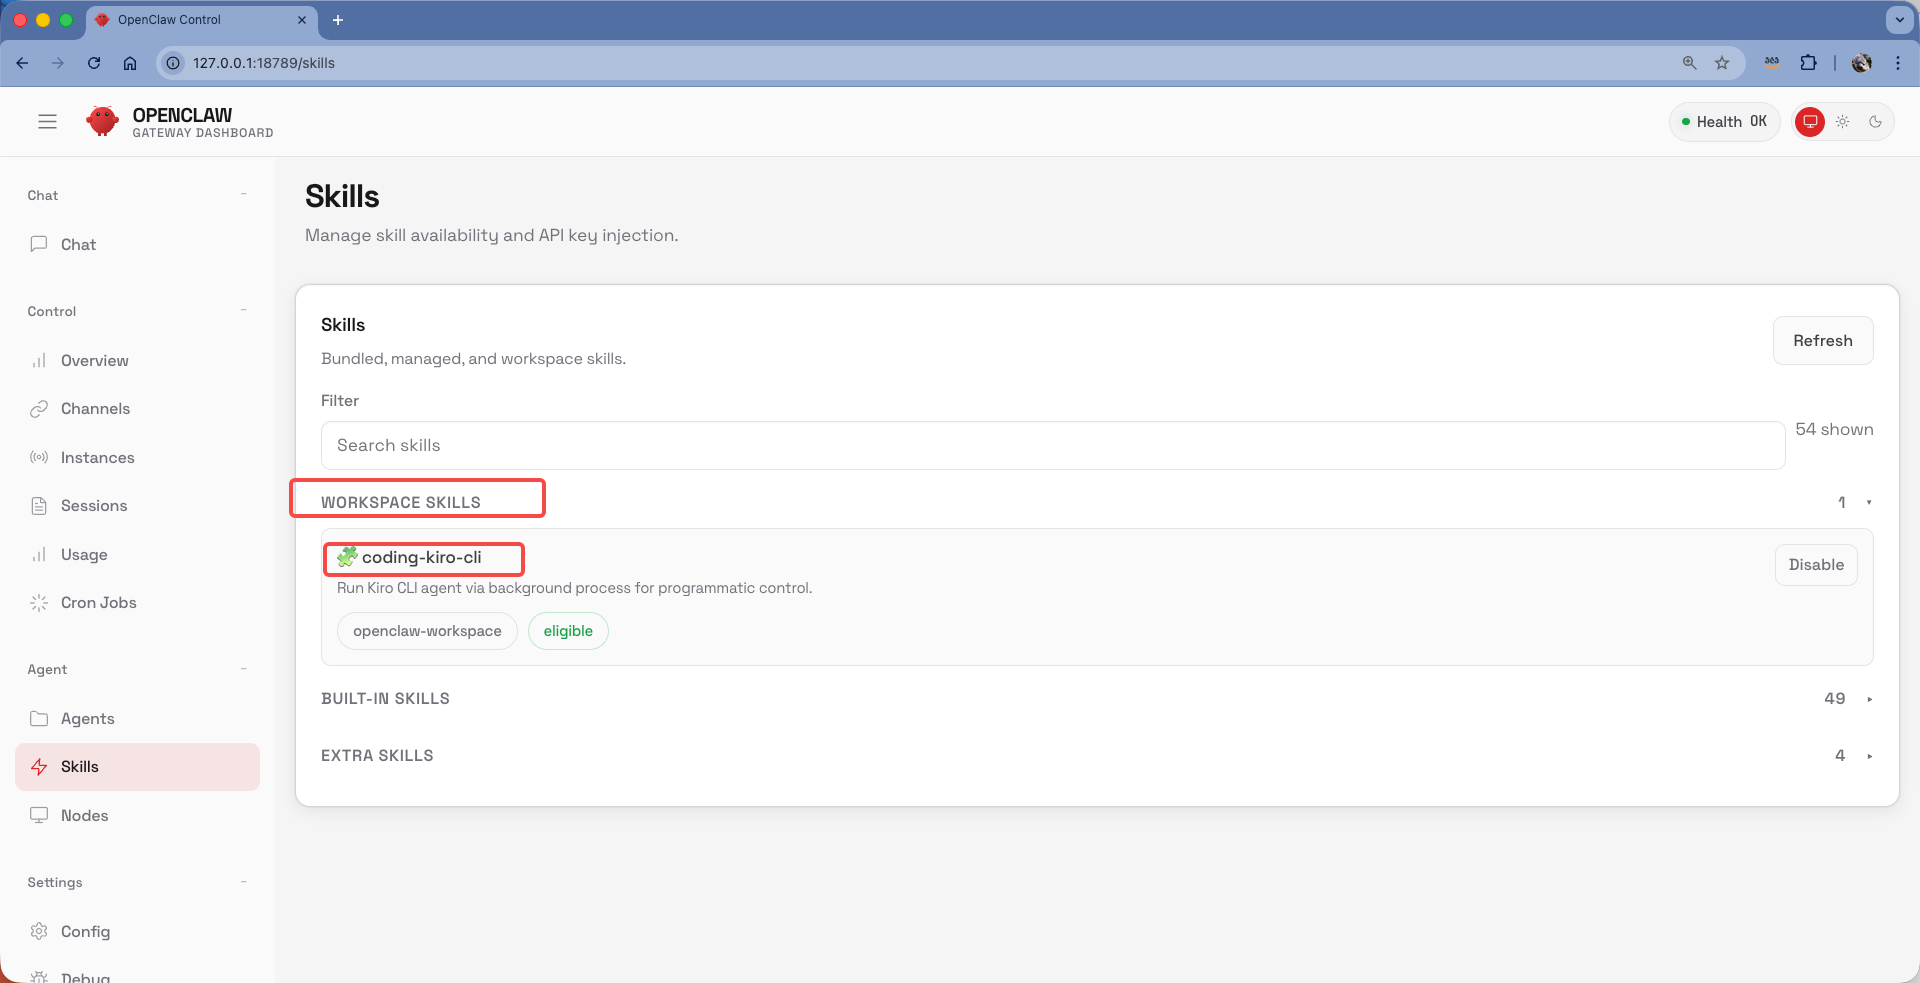Click the Config gear icon

coord(39,932)
